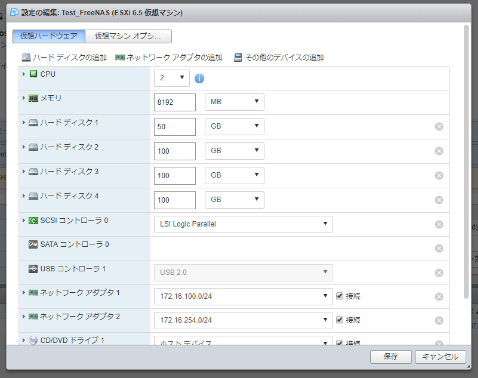Open the 172.16.100.0/24 network dropdown
Screen dimensions: 478x378
point(243,296)
